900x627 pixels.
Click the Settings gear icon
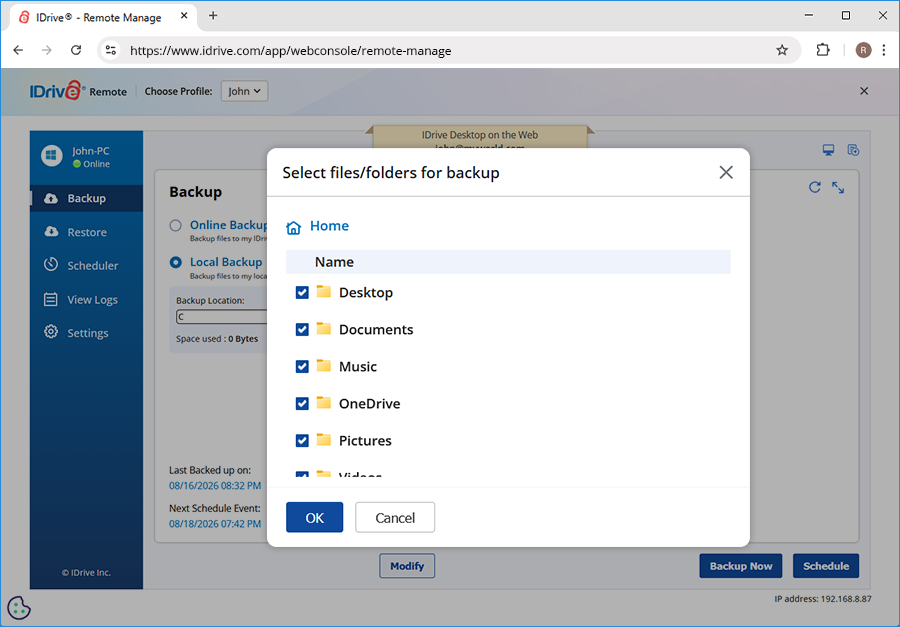click(x=51, y=332)
